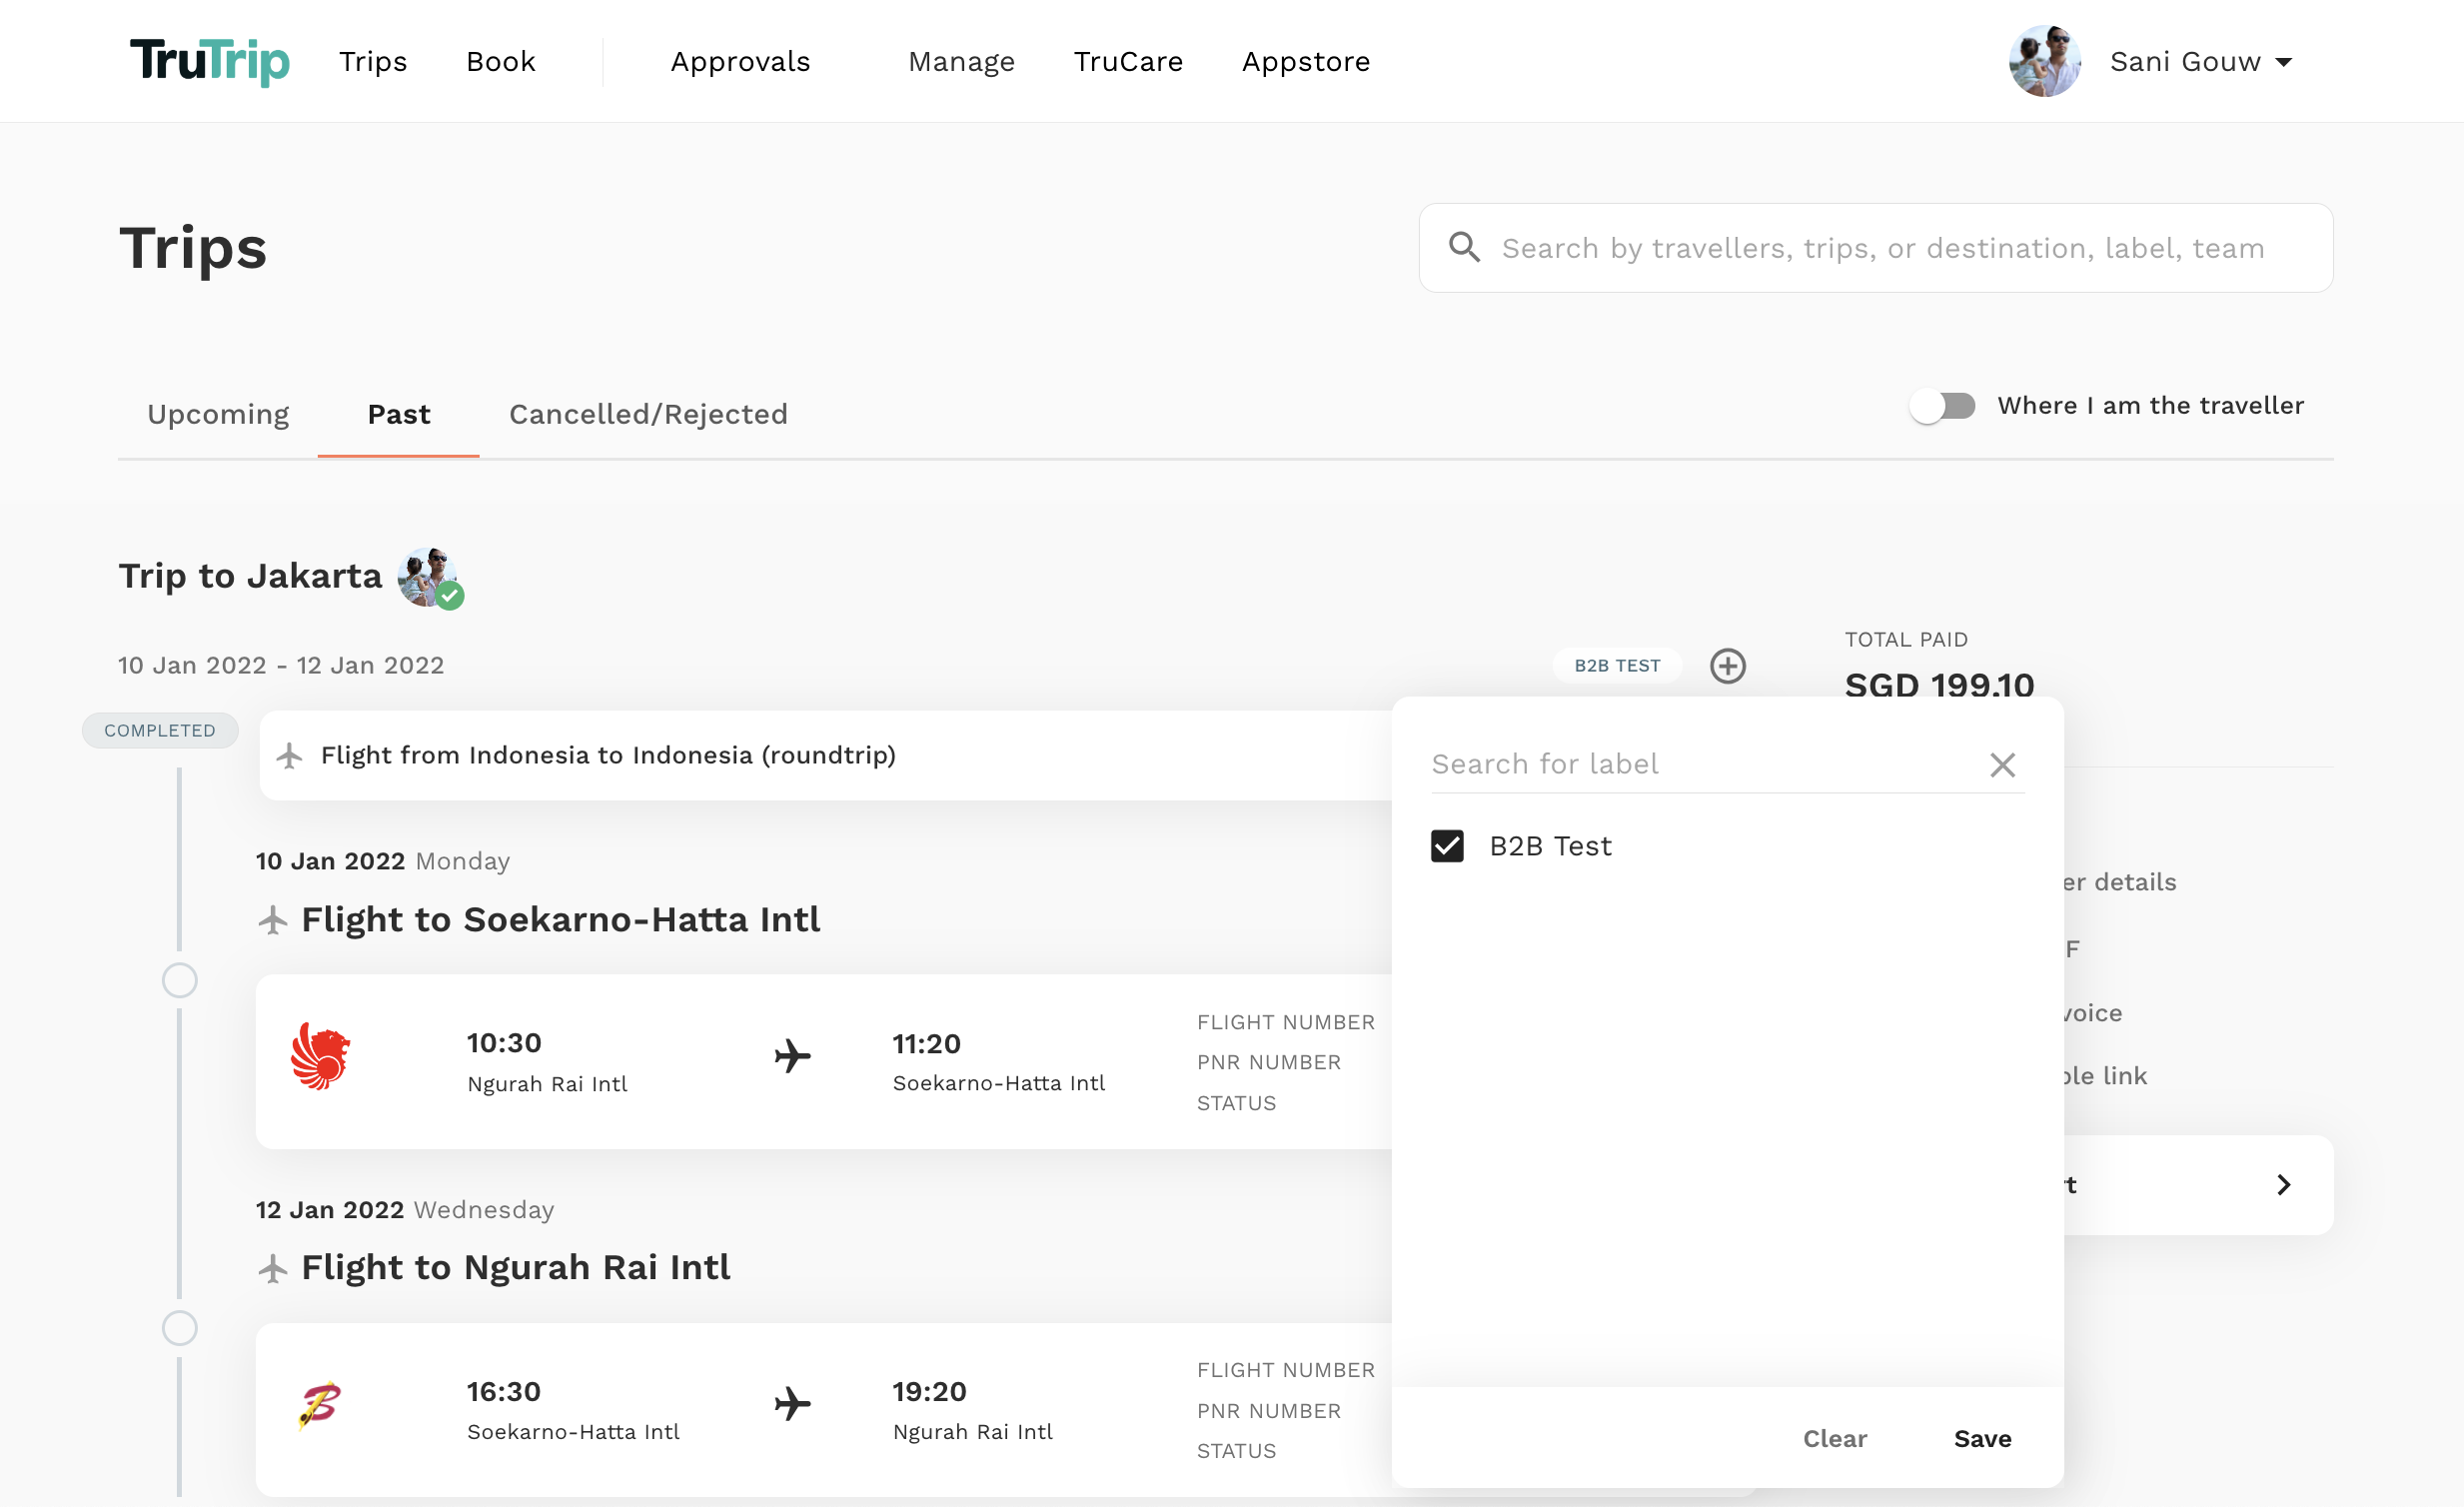The height and width of the screenshot is (1507, 2464).
Task: Open Trip to Jakarta heading
Action: [x=250, y=576]
